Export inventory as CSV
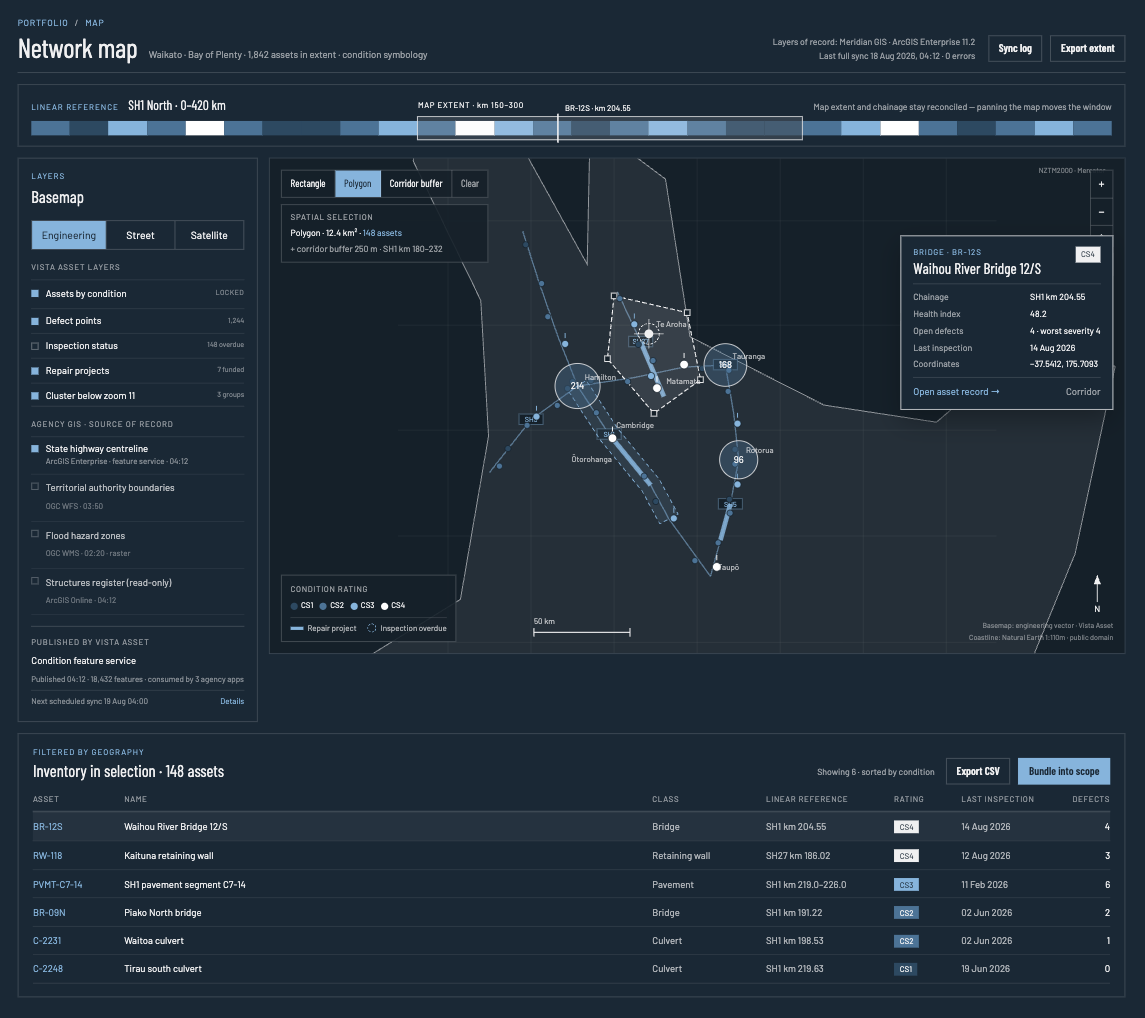This screenshot has width=1145, height=1018. pyautogui.click(x=978, y=771)
